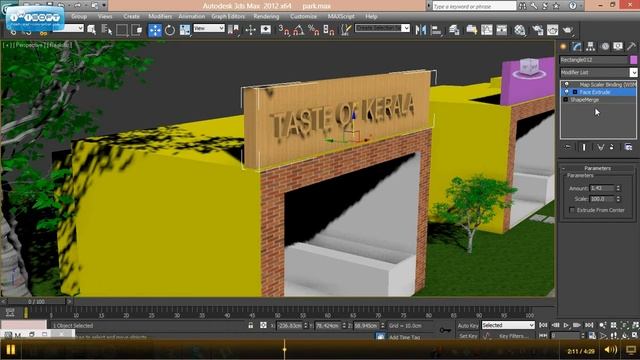
Task: Choose the Rectangular Selection Region tool
Action: pos(122,30)
